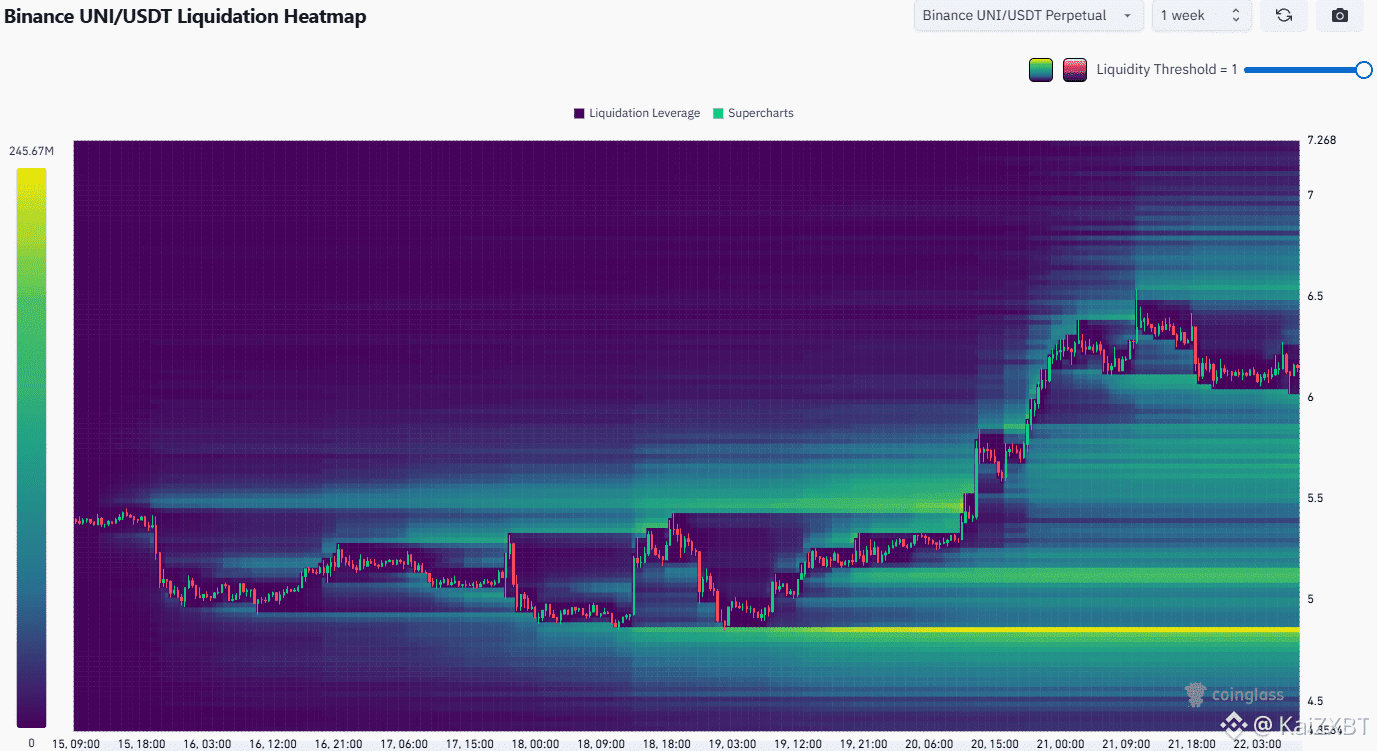Switch the heatmap to the pink color scheme
The image size is (1377, 751).
1074,69
